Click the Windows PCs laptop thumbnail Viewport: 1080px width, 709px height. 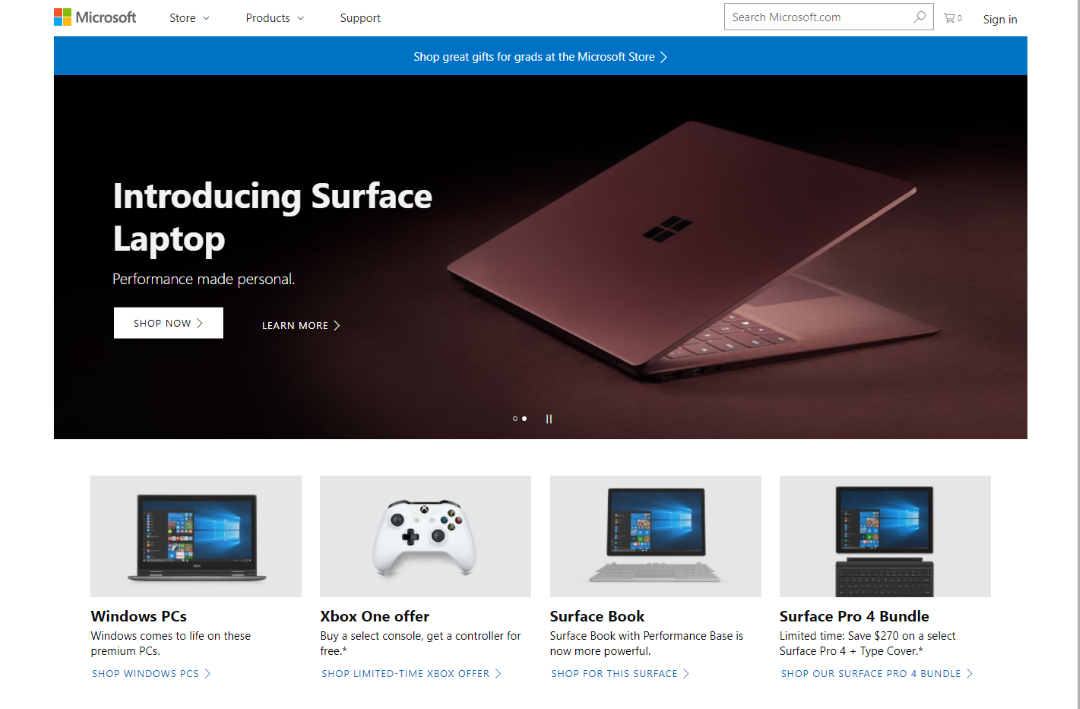(x=196, y=536)
